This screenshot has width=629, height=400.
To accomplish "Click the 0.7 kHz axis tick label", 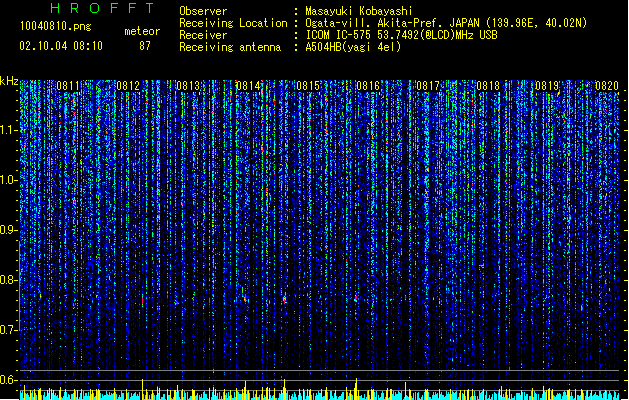I will click(x=8, y=330).
